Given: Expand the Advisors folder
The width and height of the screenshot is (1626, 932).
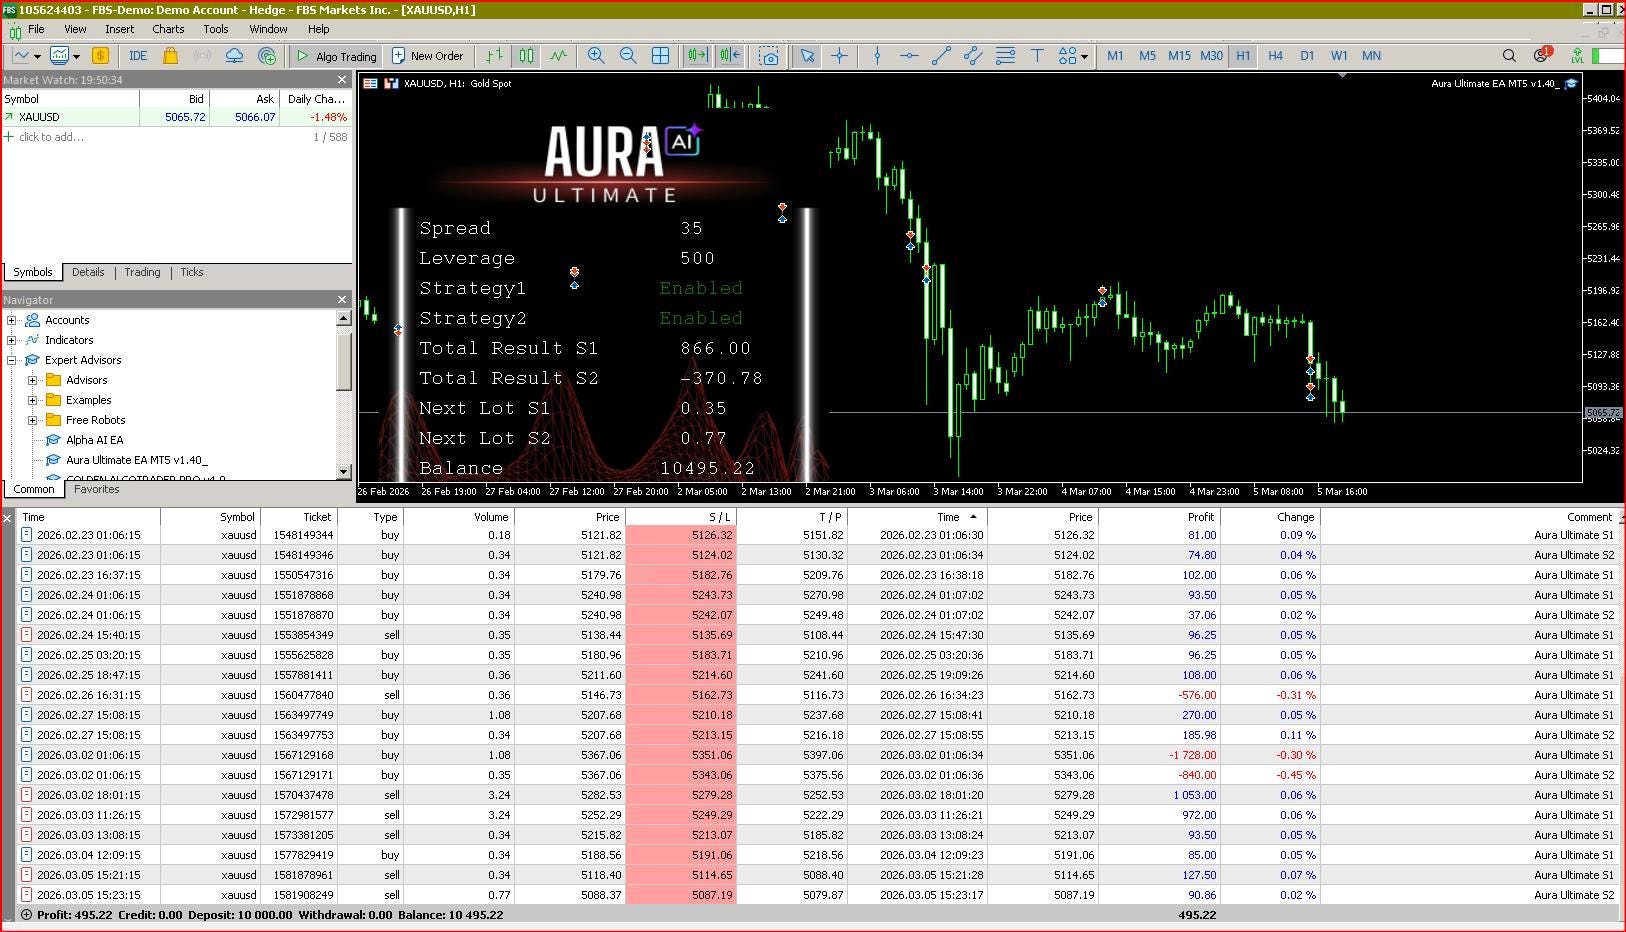Looking at the screenshot, I should tap(33, 380).
